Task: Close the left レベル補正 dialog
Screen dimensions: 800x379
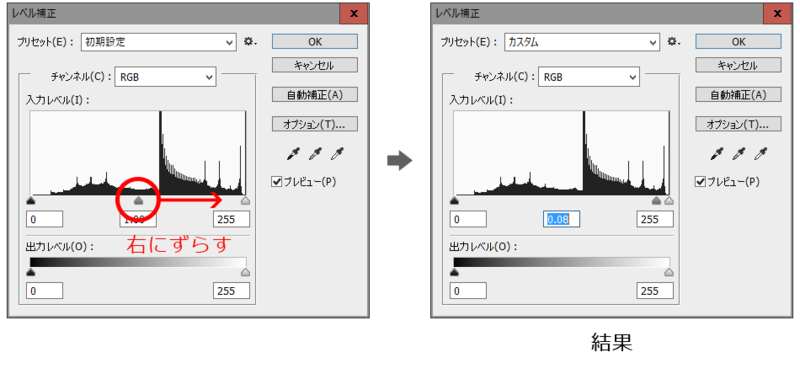Action: [x=354, y=14]
